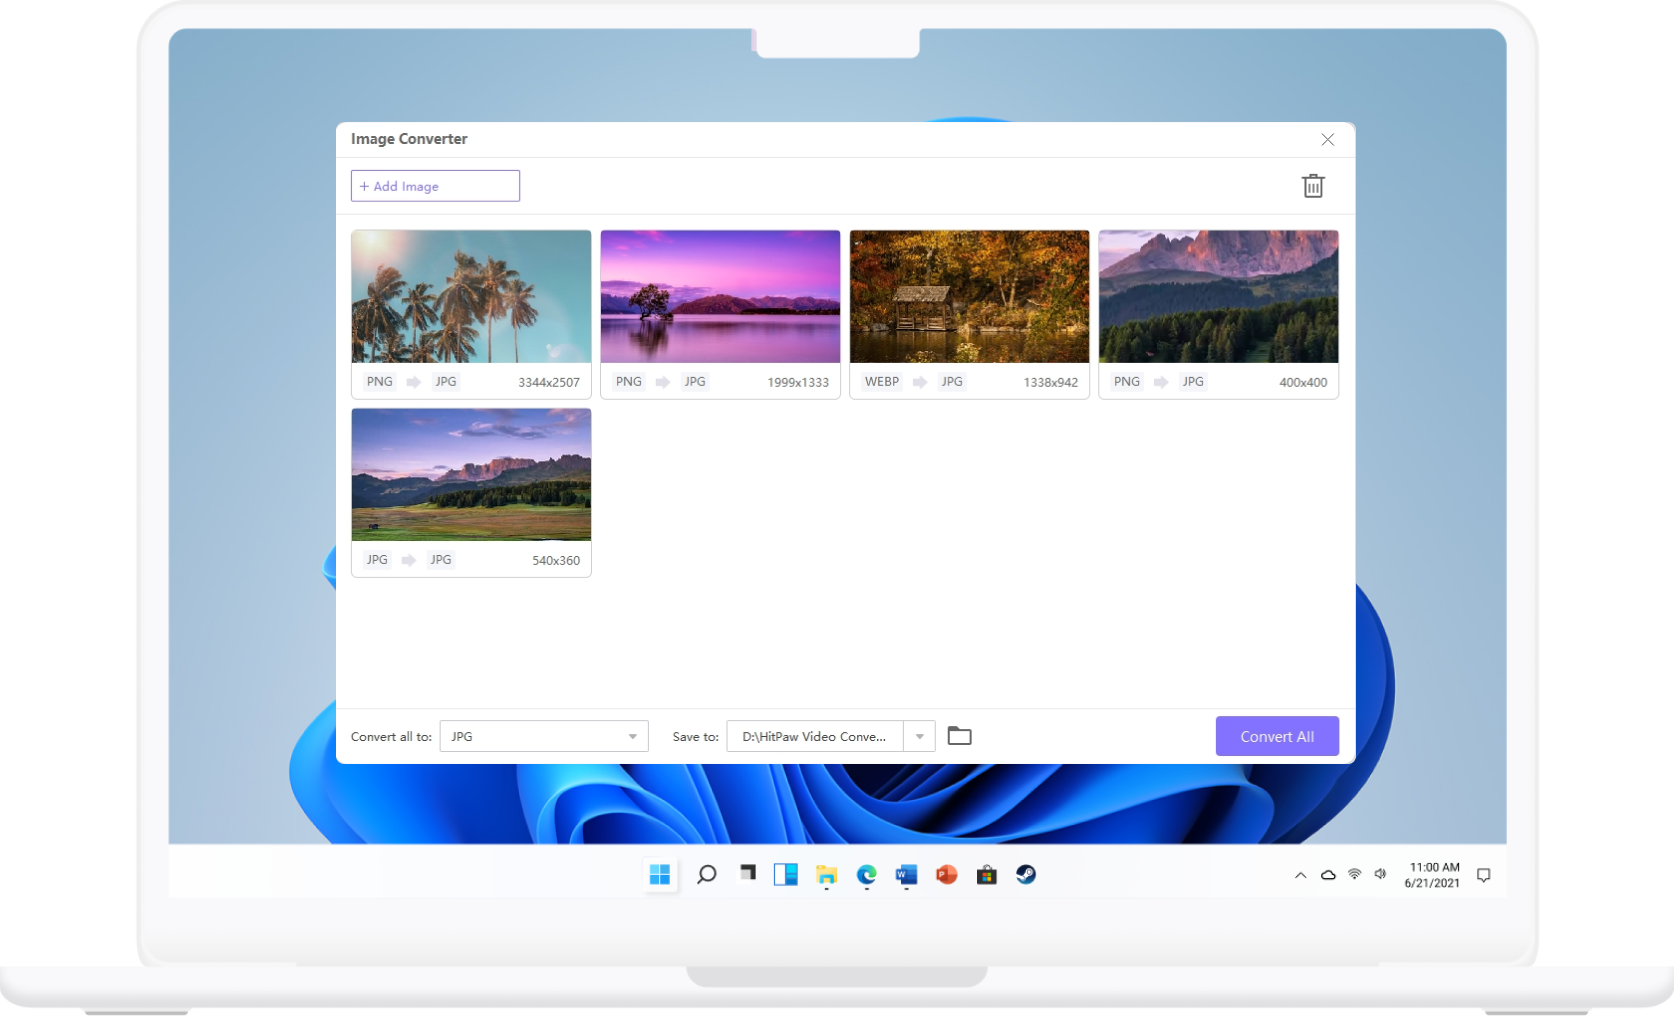Open Windows Search from the taskbar
The width and height of the screenshot is (1674, 1016).
706,874
